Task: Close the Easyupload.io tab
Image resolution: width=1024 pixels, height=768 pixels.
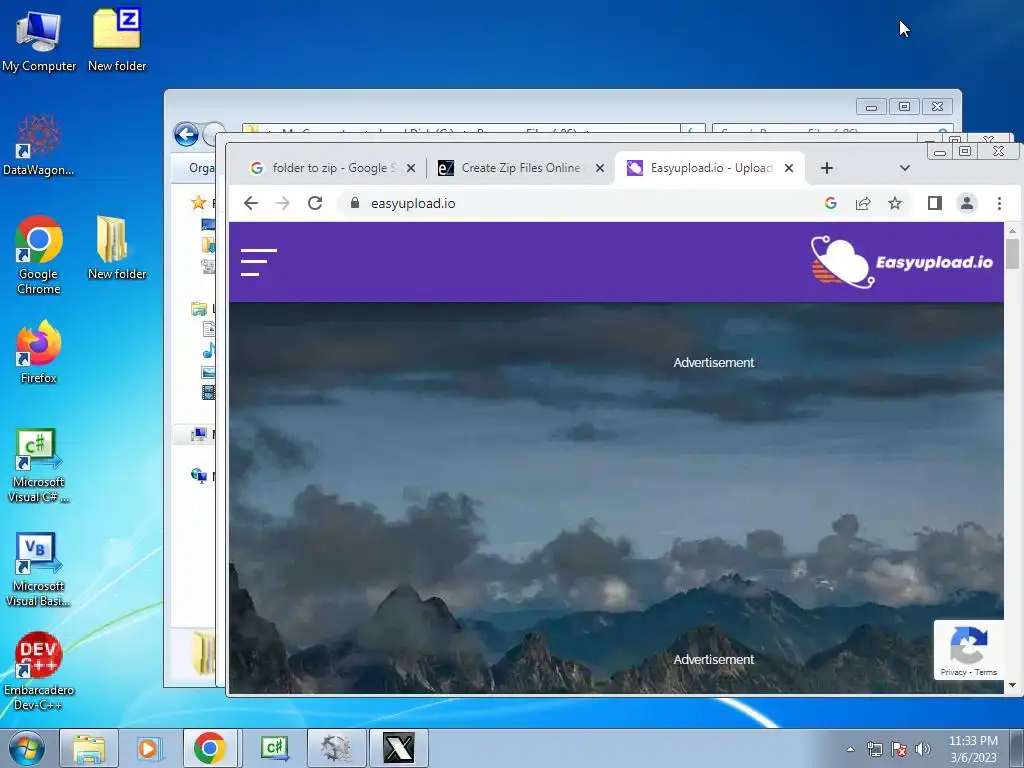Action: (x=789, y=168)
